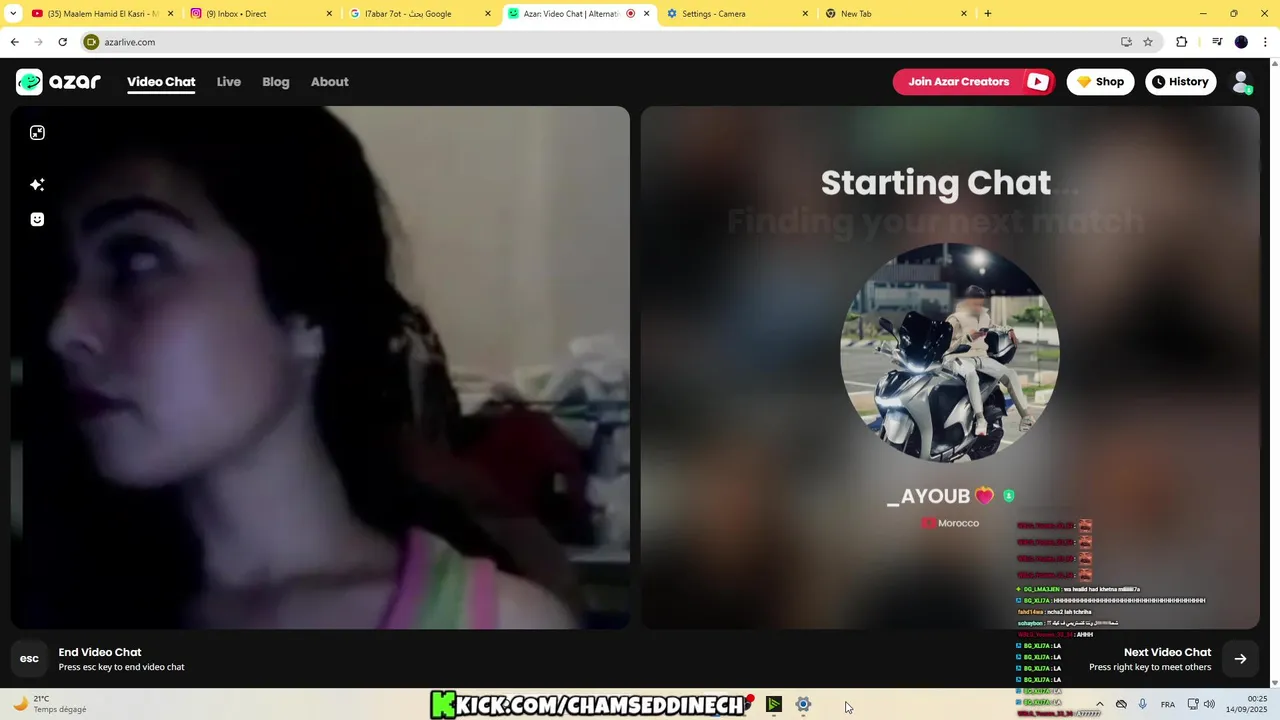Open the face filter sticker icon
The width and height of the screenshot is (1280, 720).
point(37,219)
